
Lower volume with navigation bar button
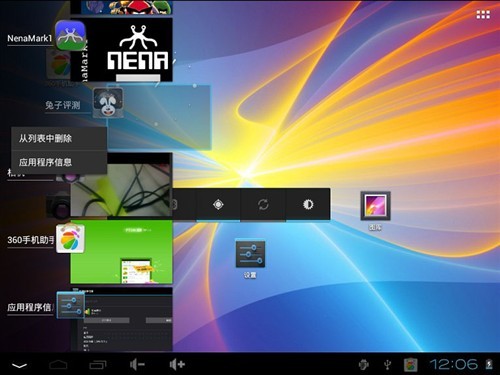pos(137,365)
